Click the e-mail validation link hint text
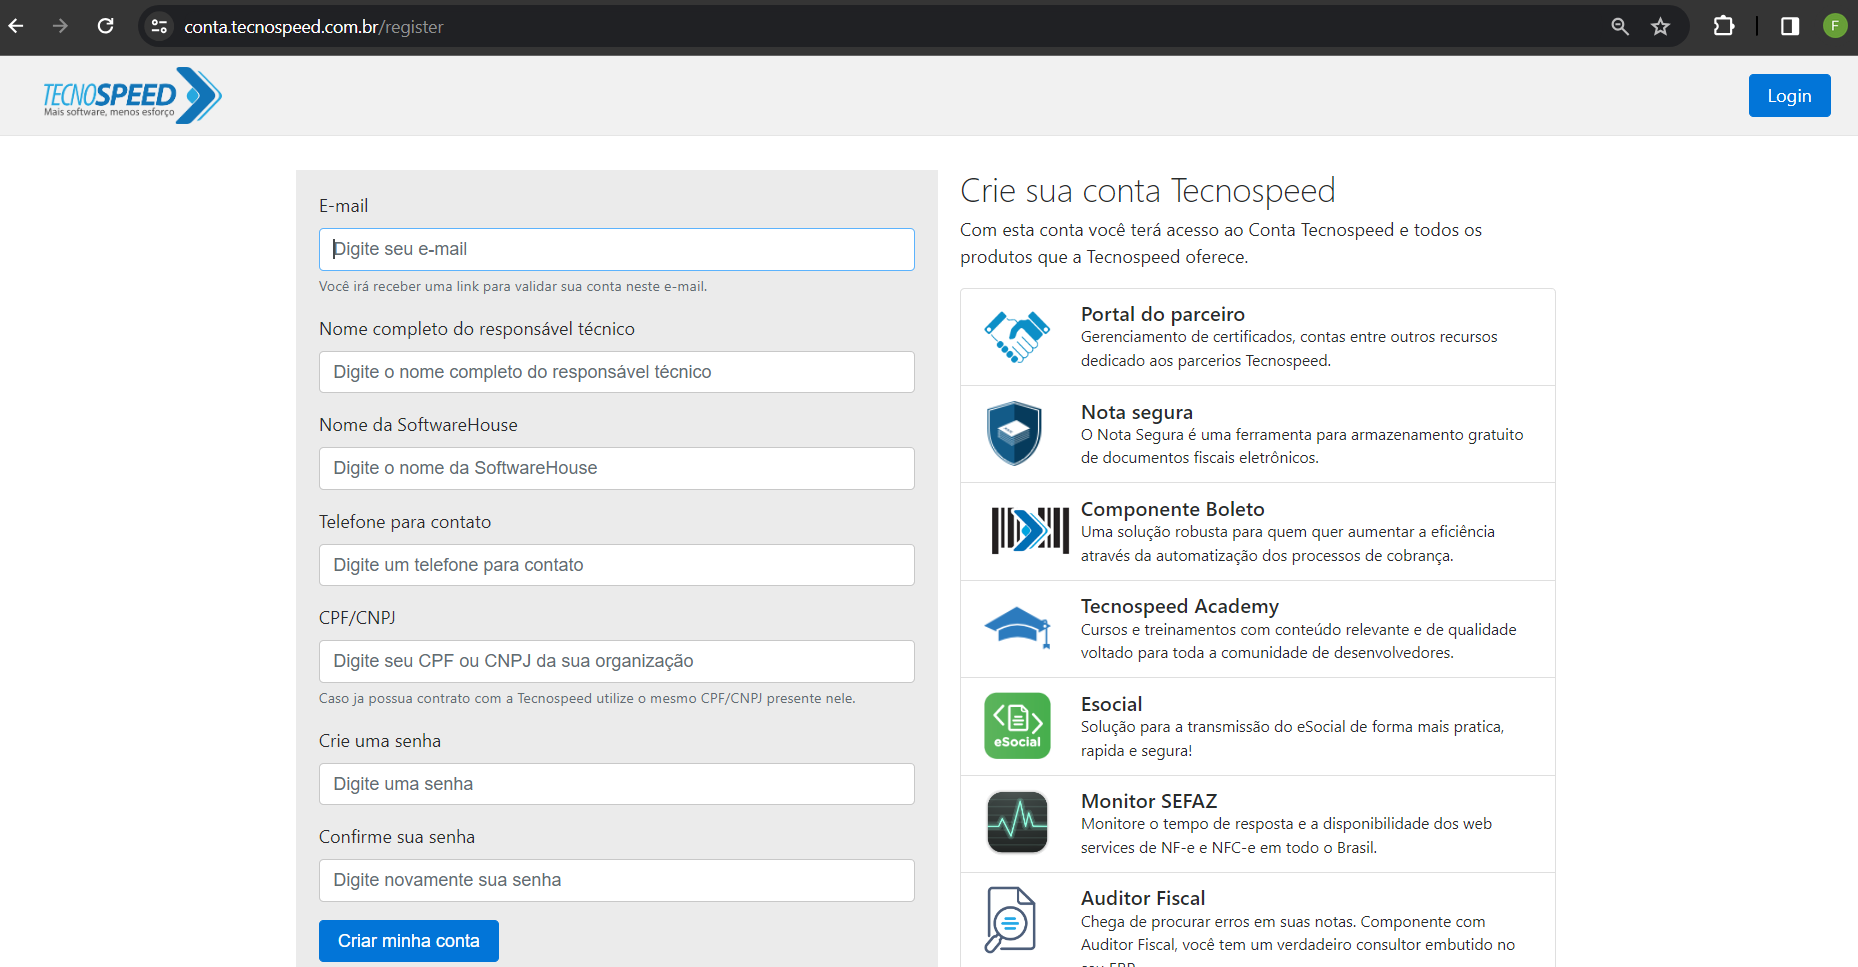The height and width of the screenshot is (967, 1858). 513,286
